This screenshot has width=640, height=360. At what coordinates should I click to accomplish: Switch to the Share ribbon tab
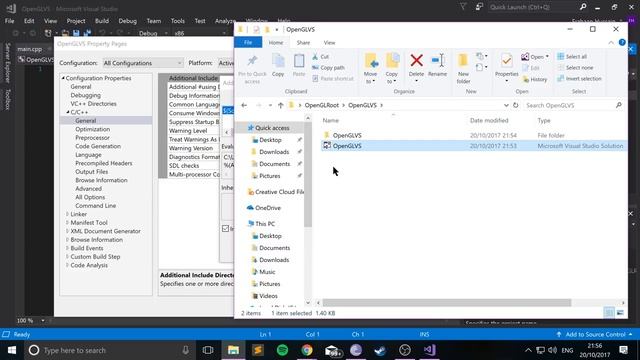tap(303, 42)
